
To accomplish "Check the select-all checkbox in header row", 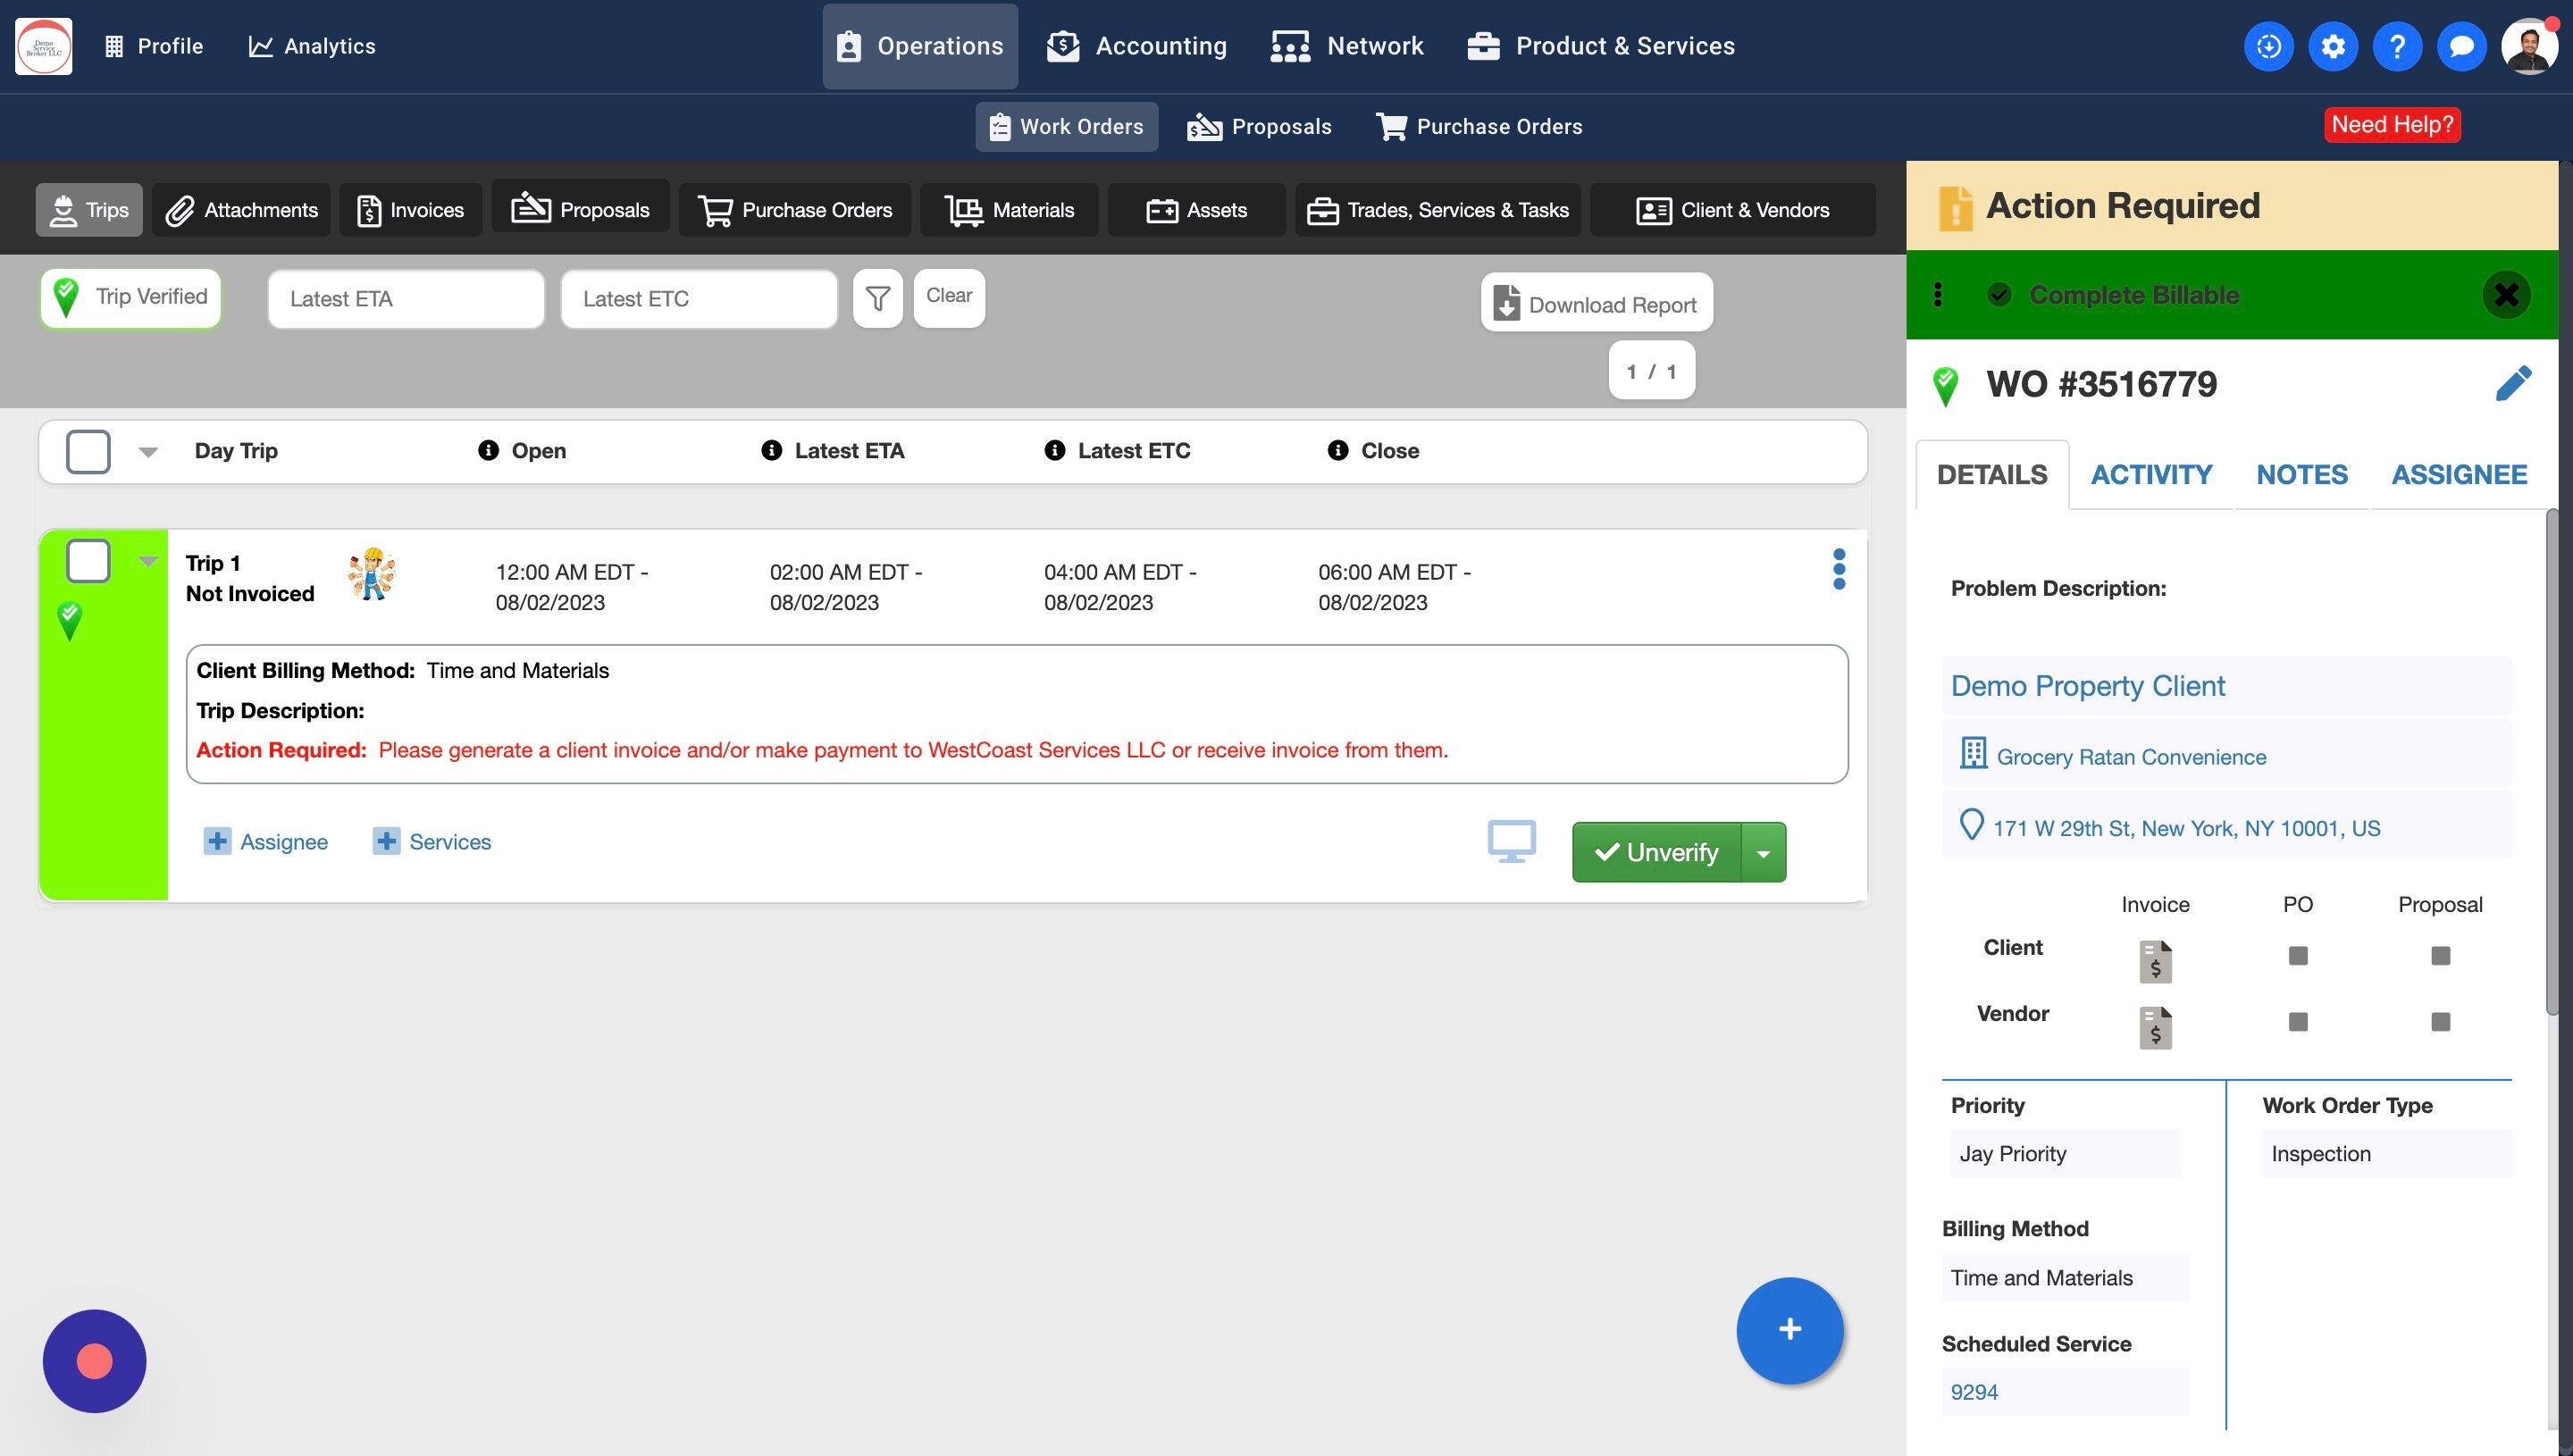I will pyautogui.click(x=88, y=451).
